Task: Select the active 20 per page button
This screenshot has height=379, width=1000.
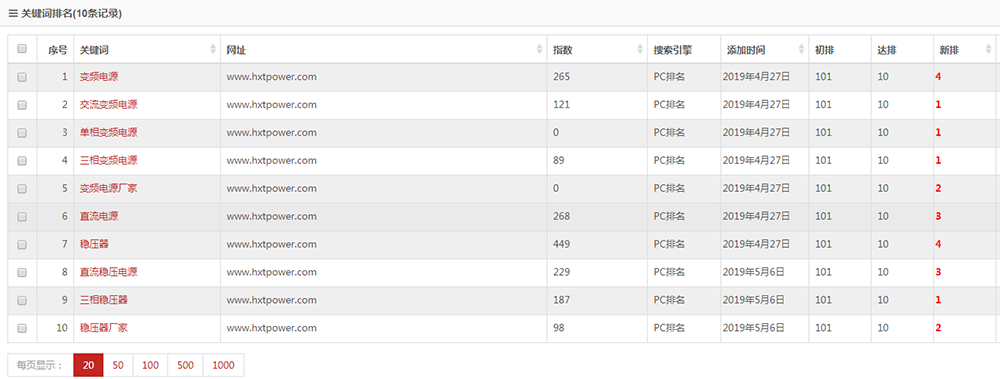Action: 89,366
